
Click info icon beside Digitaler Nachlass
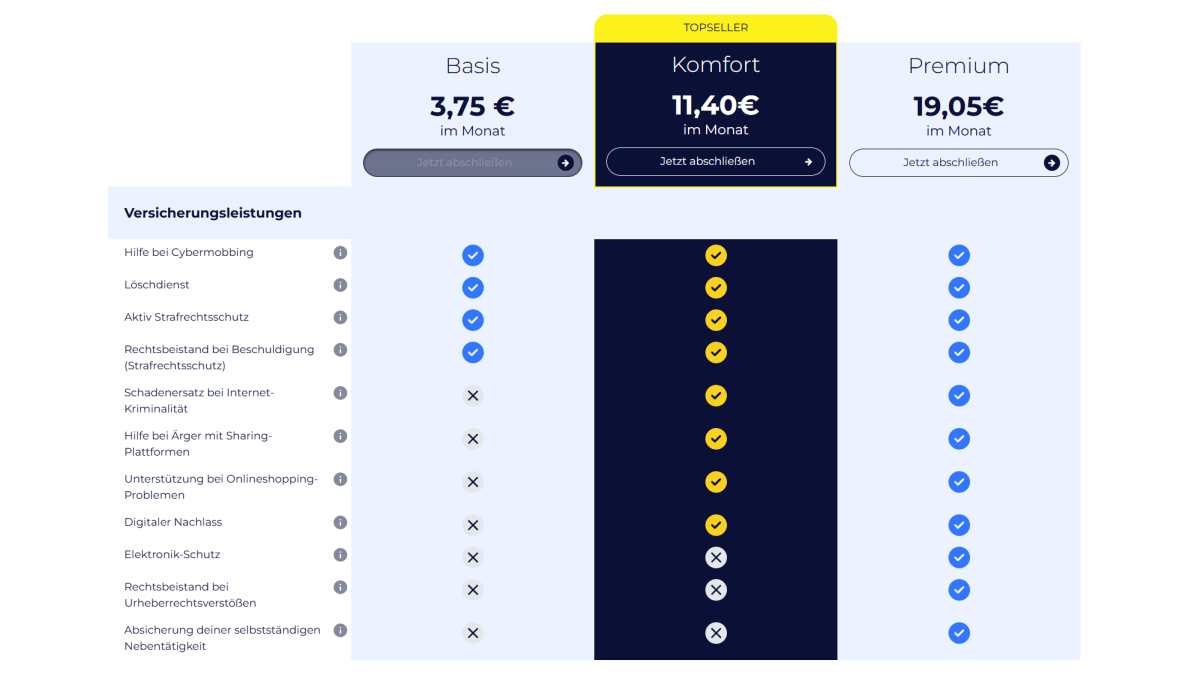point(340,522)
